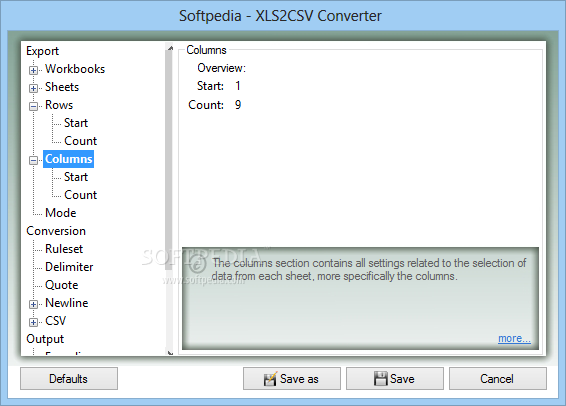Screen dimensions: 566x406
Task: Open the Mode settings item
Action: (x=61, y=213)
